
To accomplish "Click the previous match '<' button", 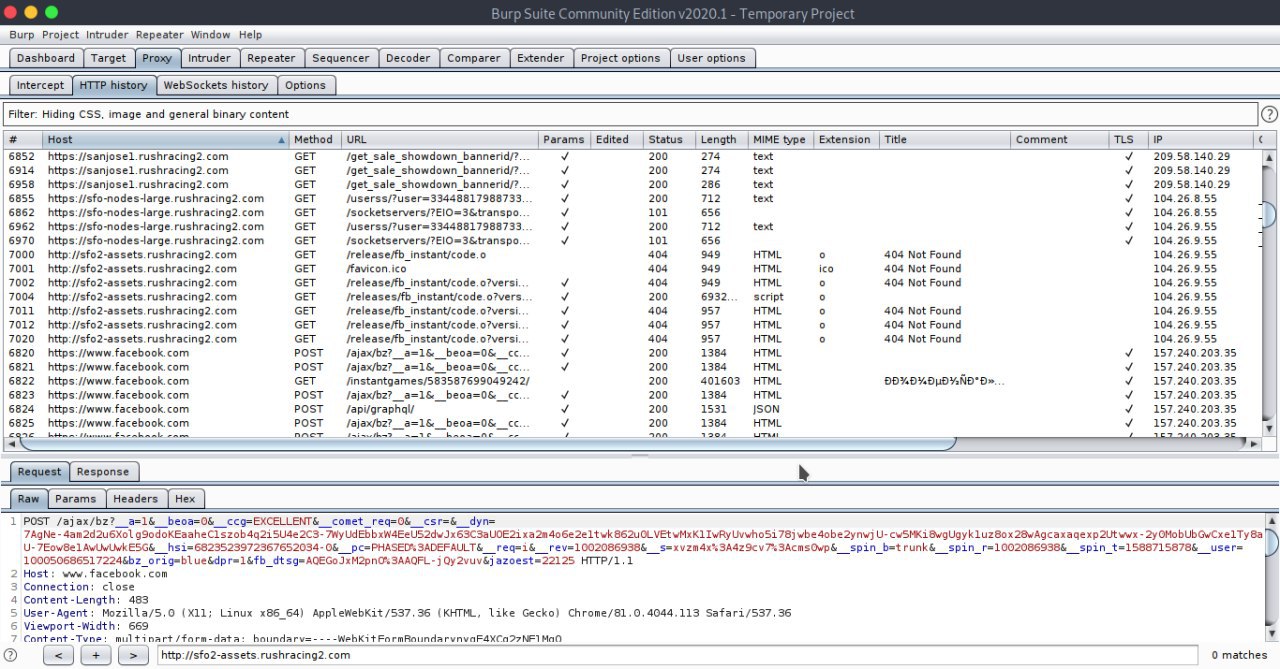I will [59, 655].
